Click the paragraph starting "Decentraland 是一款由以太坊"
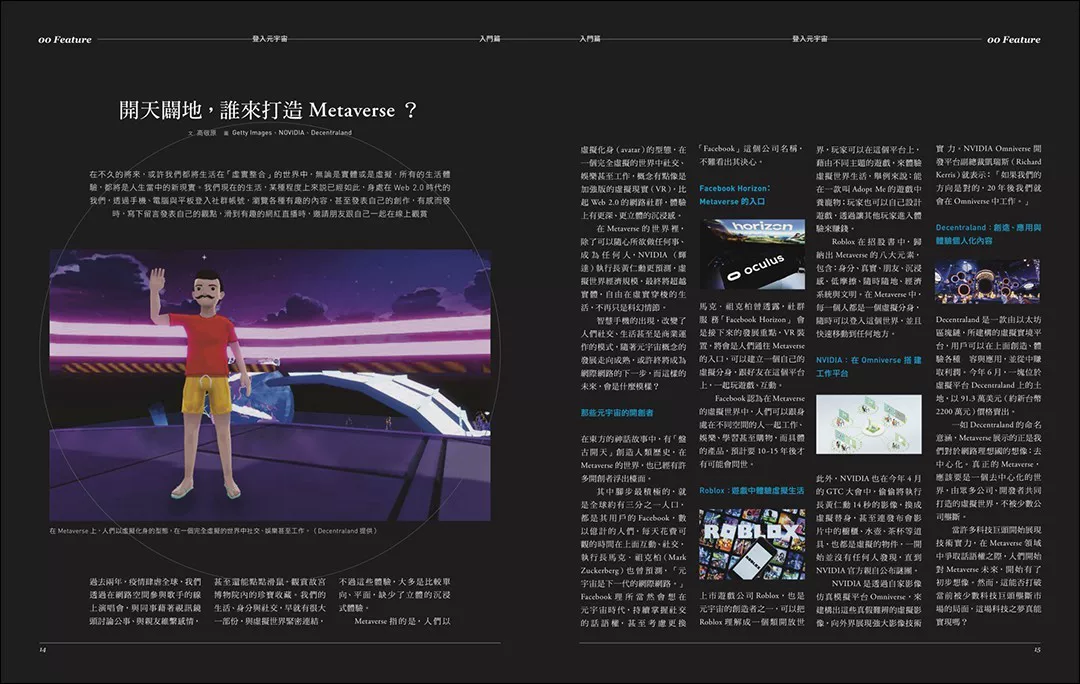The image size is (1080, 684). point(988,365)
